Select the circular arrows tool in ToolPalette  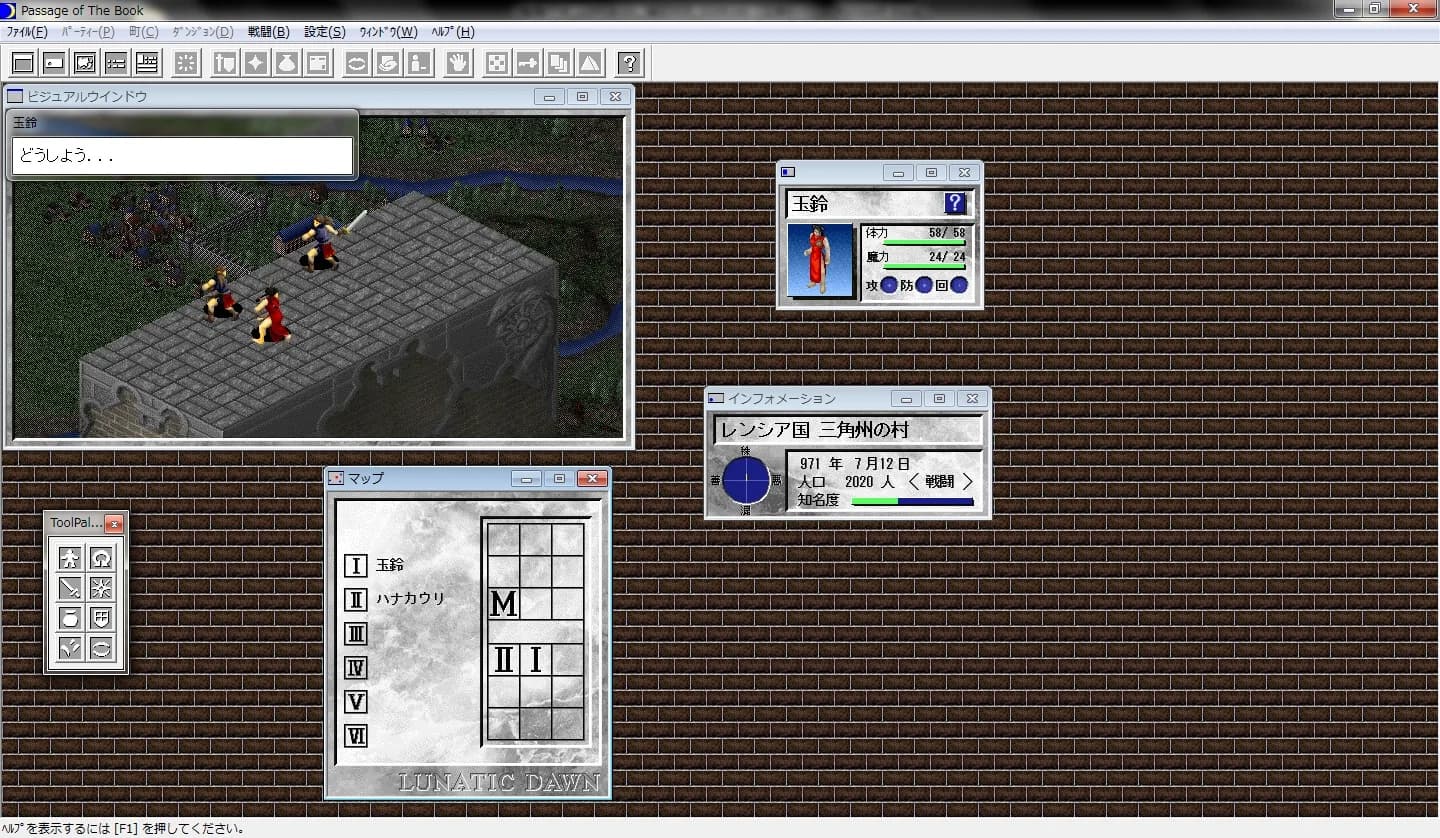point(101,648)
